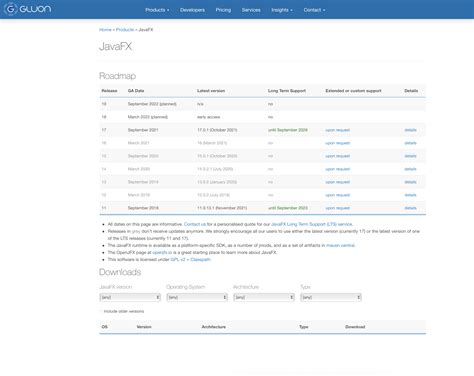Screen dimensions: 474x376
Task: Visit the openjfx.io link
Action: pyautogui.click(x=162, y=252)
